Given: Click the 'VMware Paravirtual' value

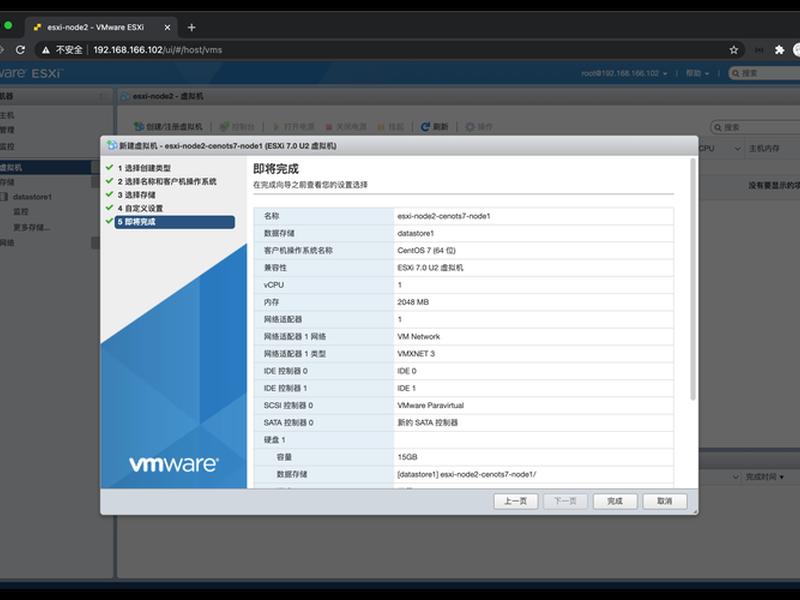Looking at the screenshot, I should [x=431, y=406].
